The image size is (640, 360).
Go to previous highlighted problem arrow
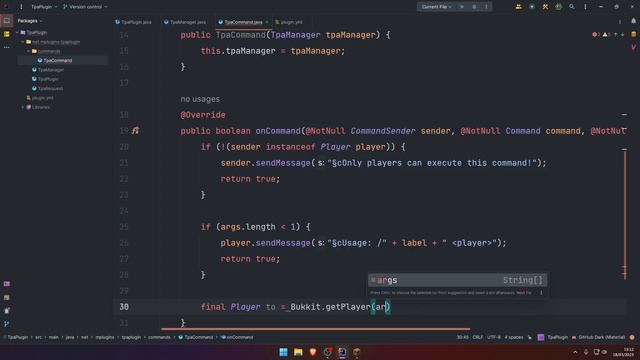click(x=616, y=35)
